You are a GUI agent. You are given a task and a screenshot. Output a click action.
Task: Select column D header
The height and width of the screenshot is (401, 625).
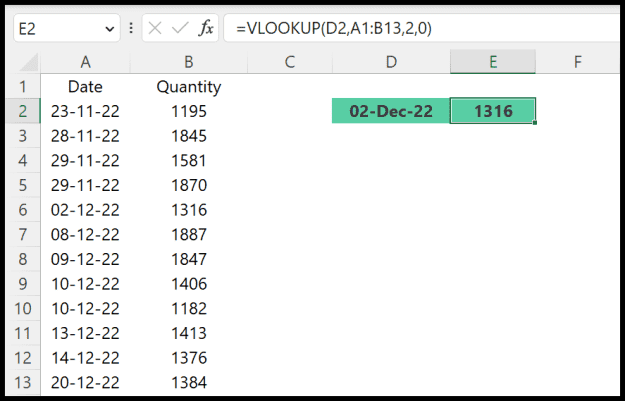[390, 62]
